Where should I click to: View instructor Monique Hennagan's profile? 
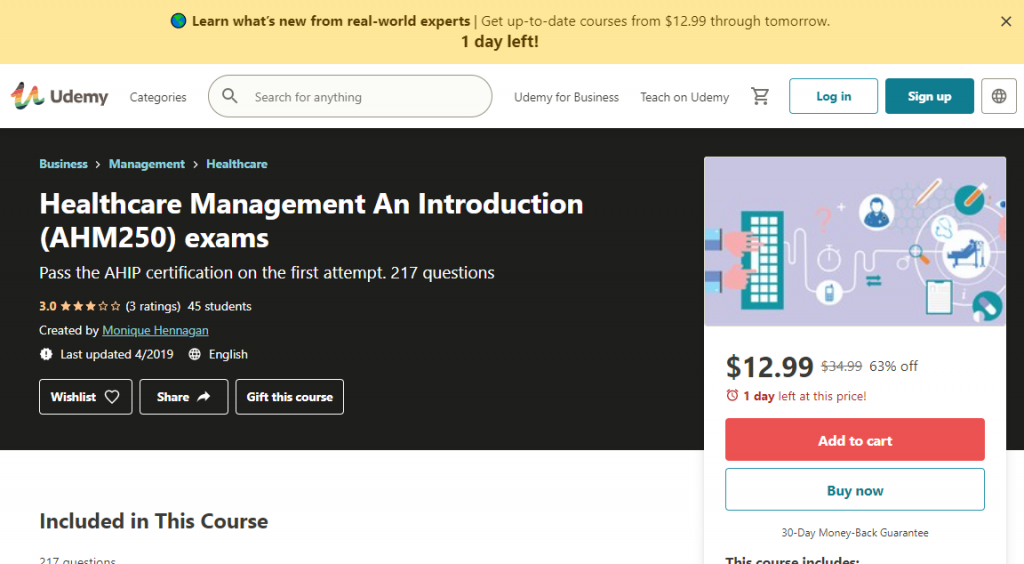155,330
